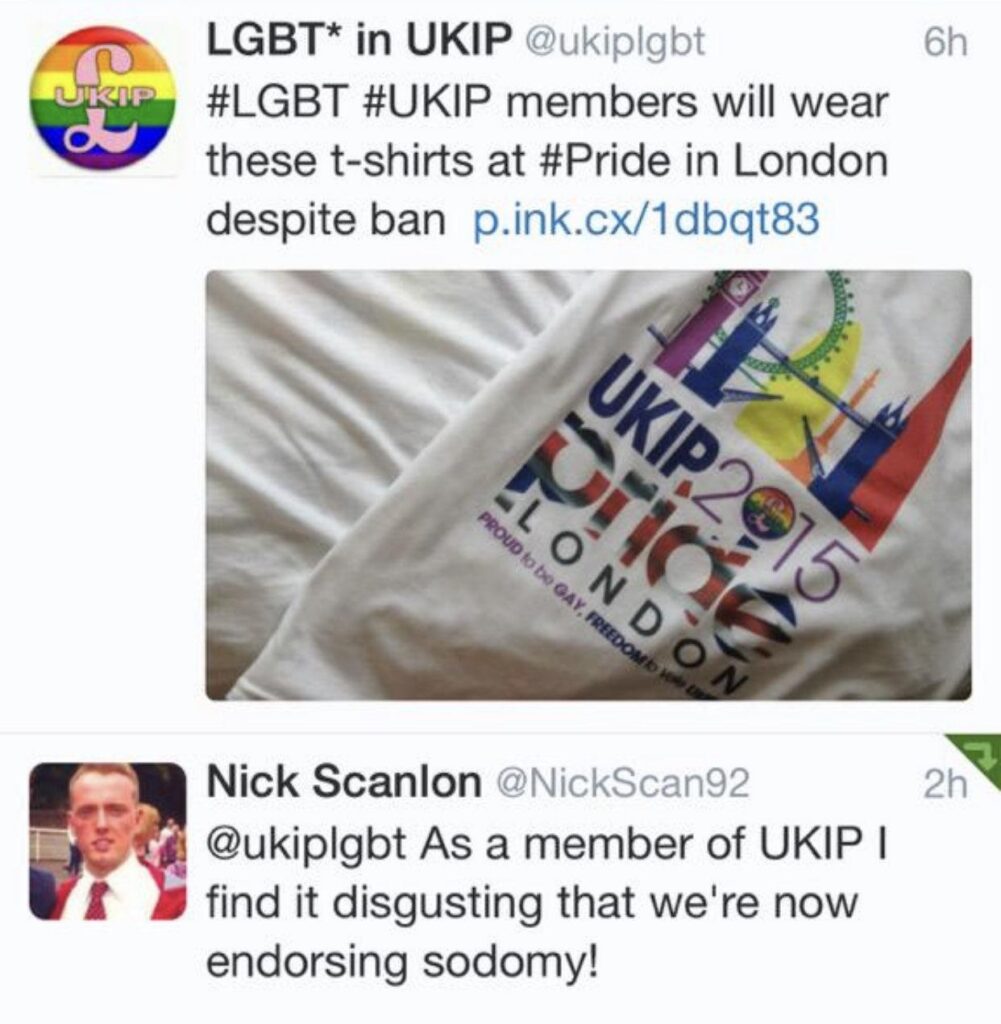Open the LGBT* in UKIP rainbow avatar
Image resolution: width=1001 pixels, height=1024 pixels.
click(x=104, y=99)
